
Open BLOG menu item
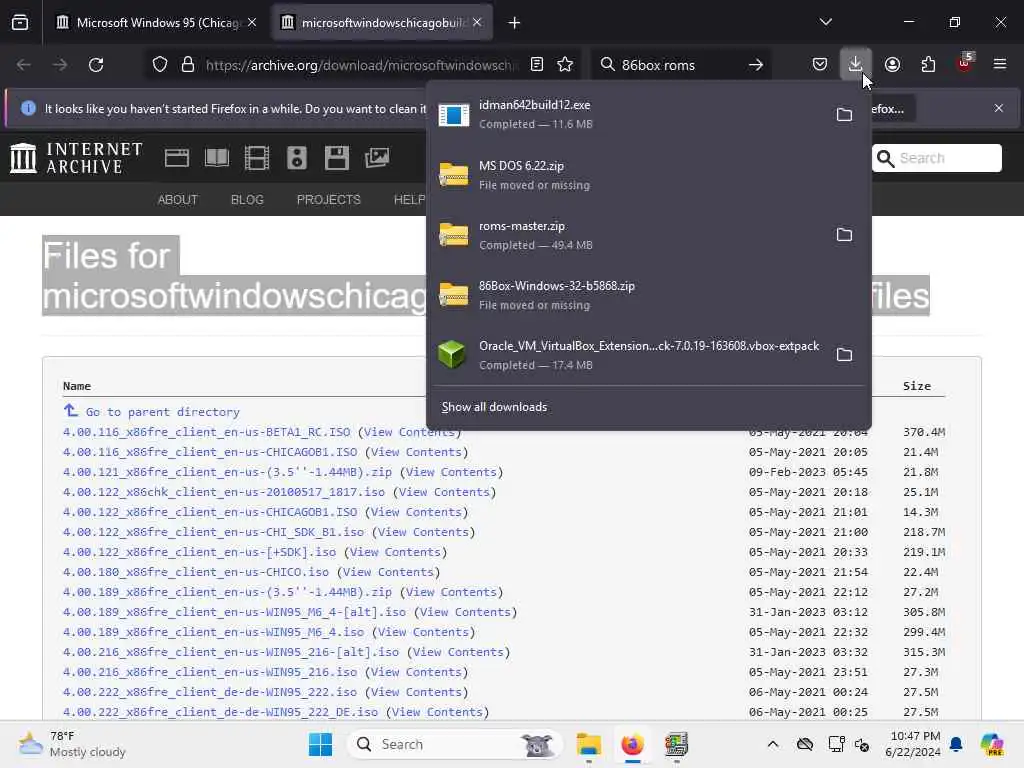click(x=247, y=200)
